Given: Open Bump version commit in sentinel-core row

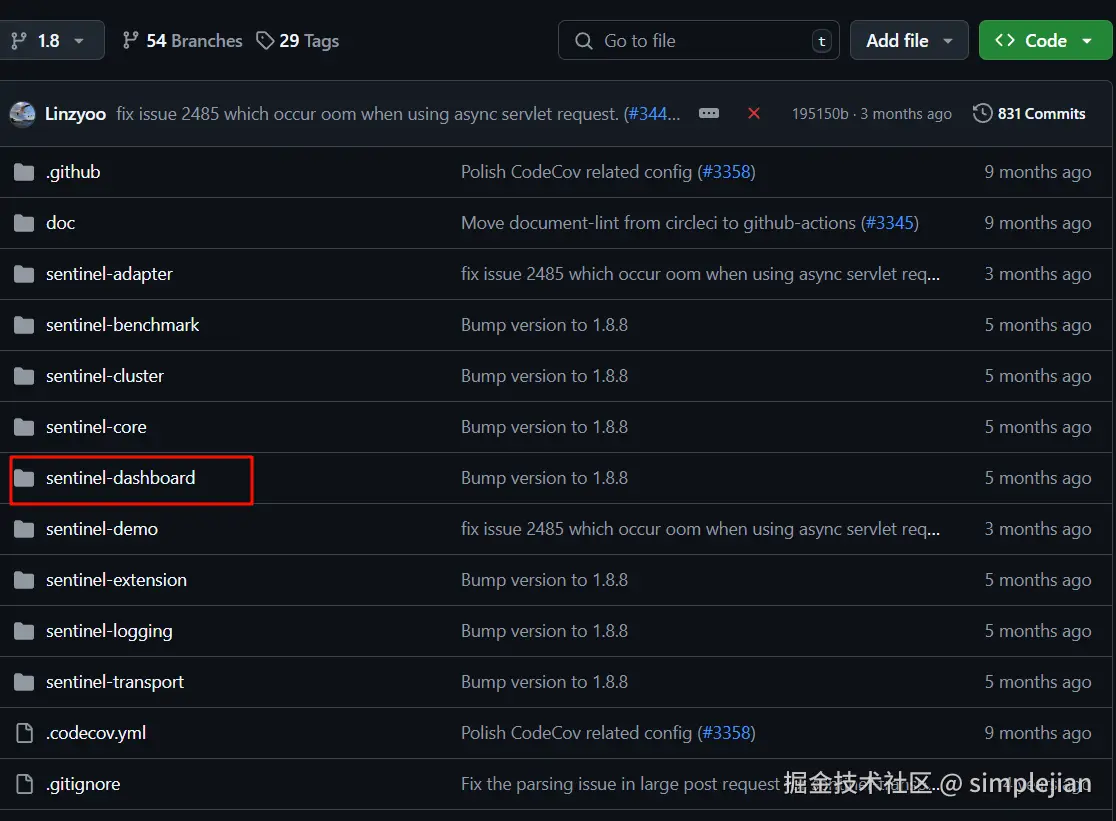Looking at the screenshot, I should tap(544, 427).
